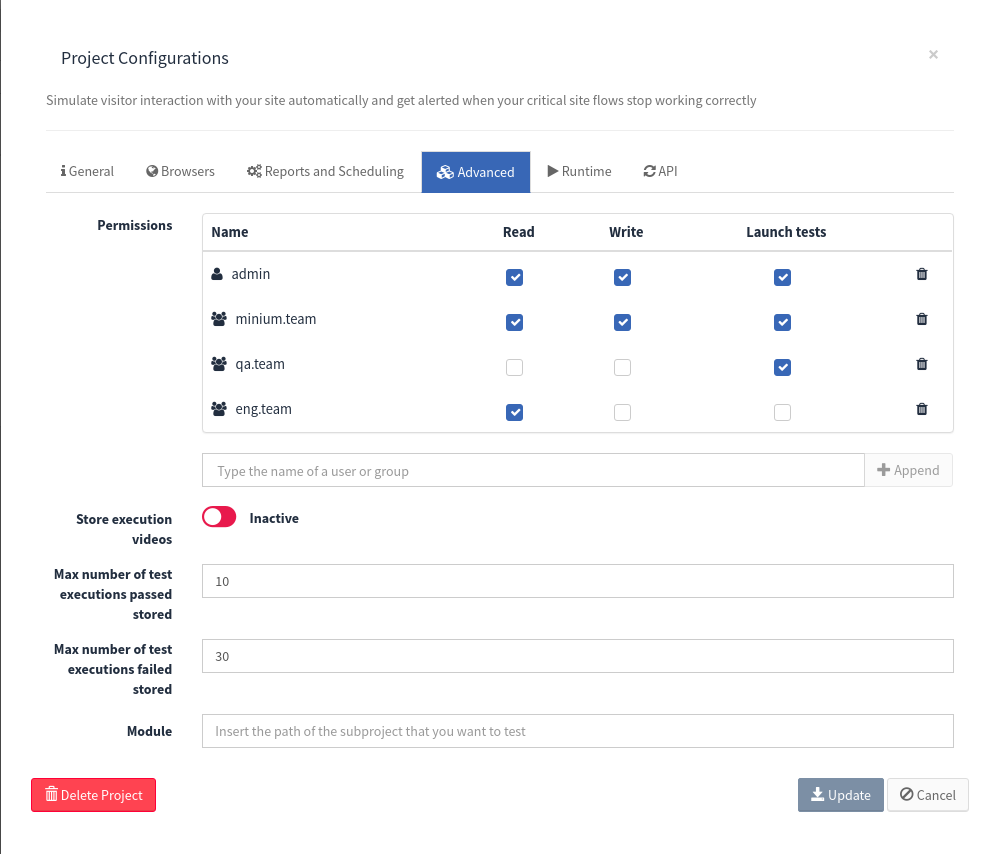Open the General tab
998x854 pixels.
click(87, 171)
